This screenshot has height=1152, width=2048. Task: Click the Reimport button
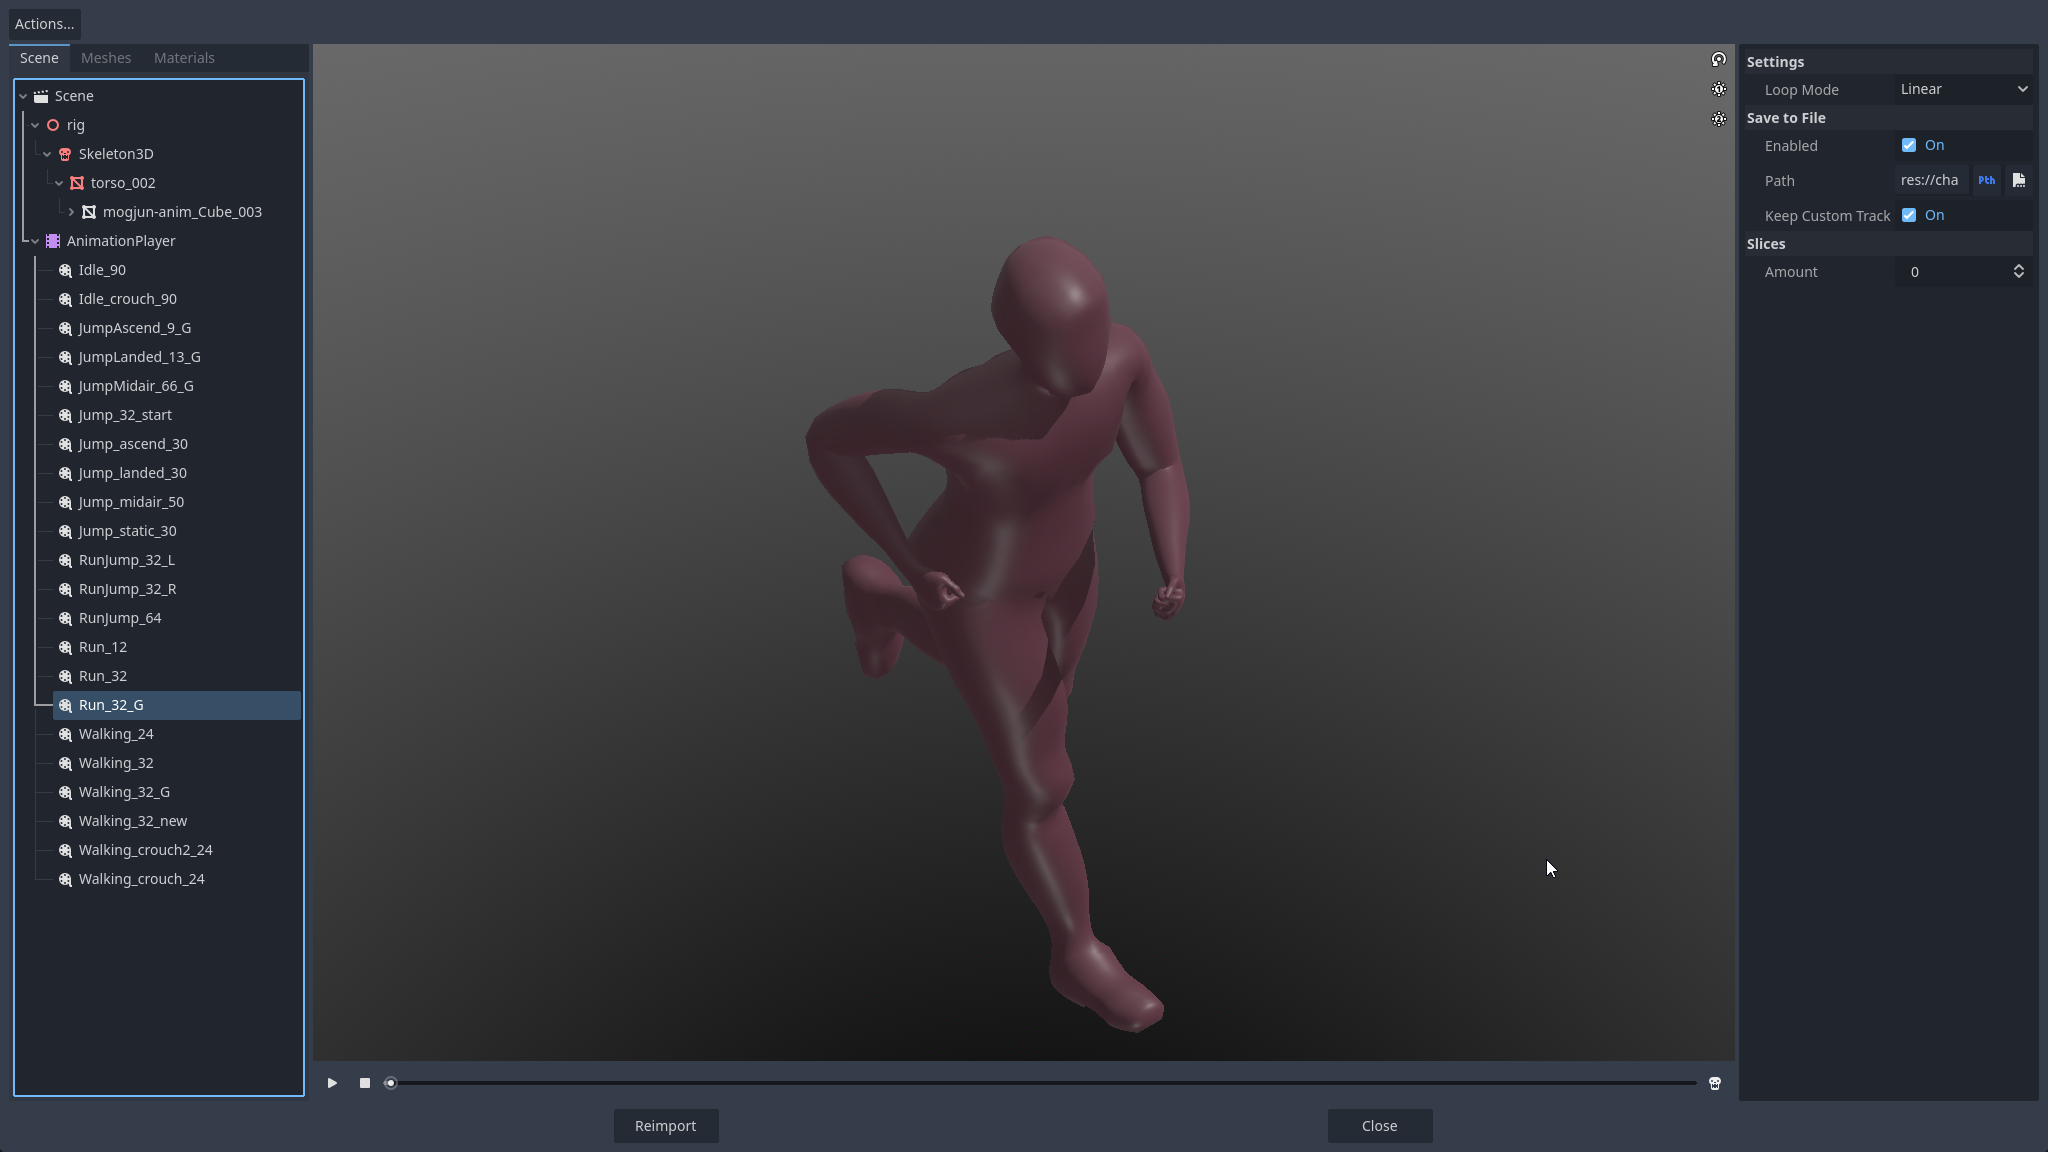665,1126
